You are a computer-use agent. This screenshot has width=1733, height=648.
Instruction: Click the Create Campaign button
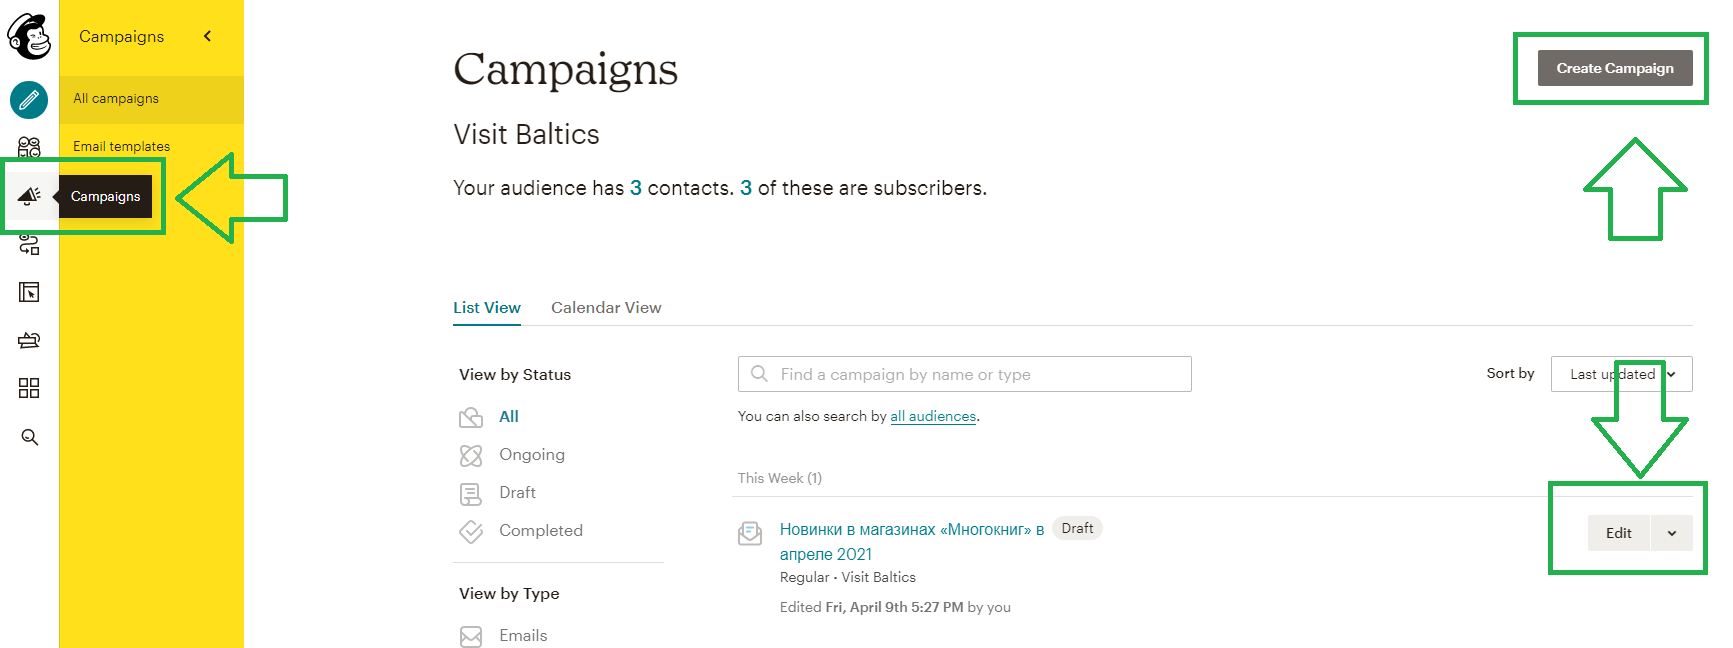(1615, 68)
